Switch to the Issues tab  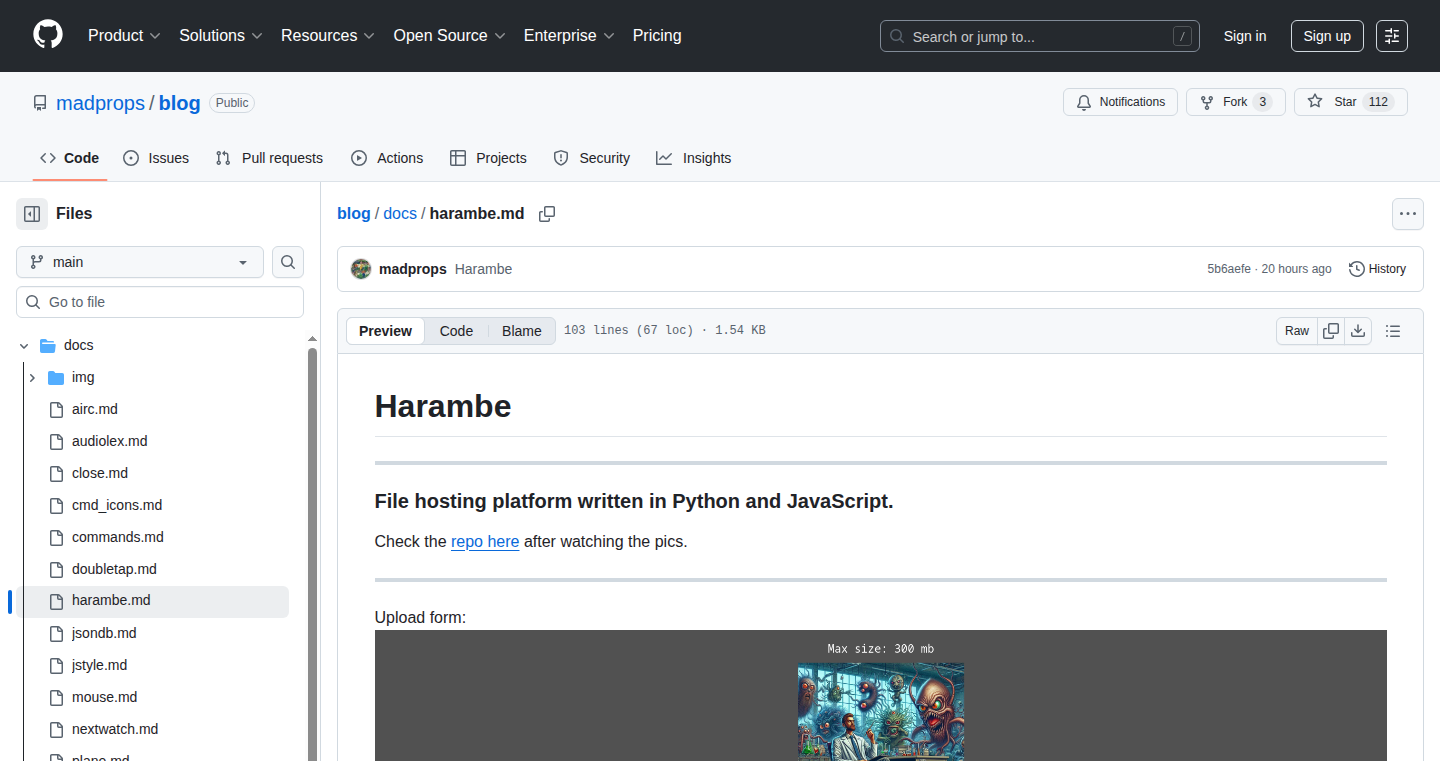[x=156, y=158]
